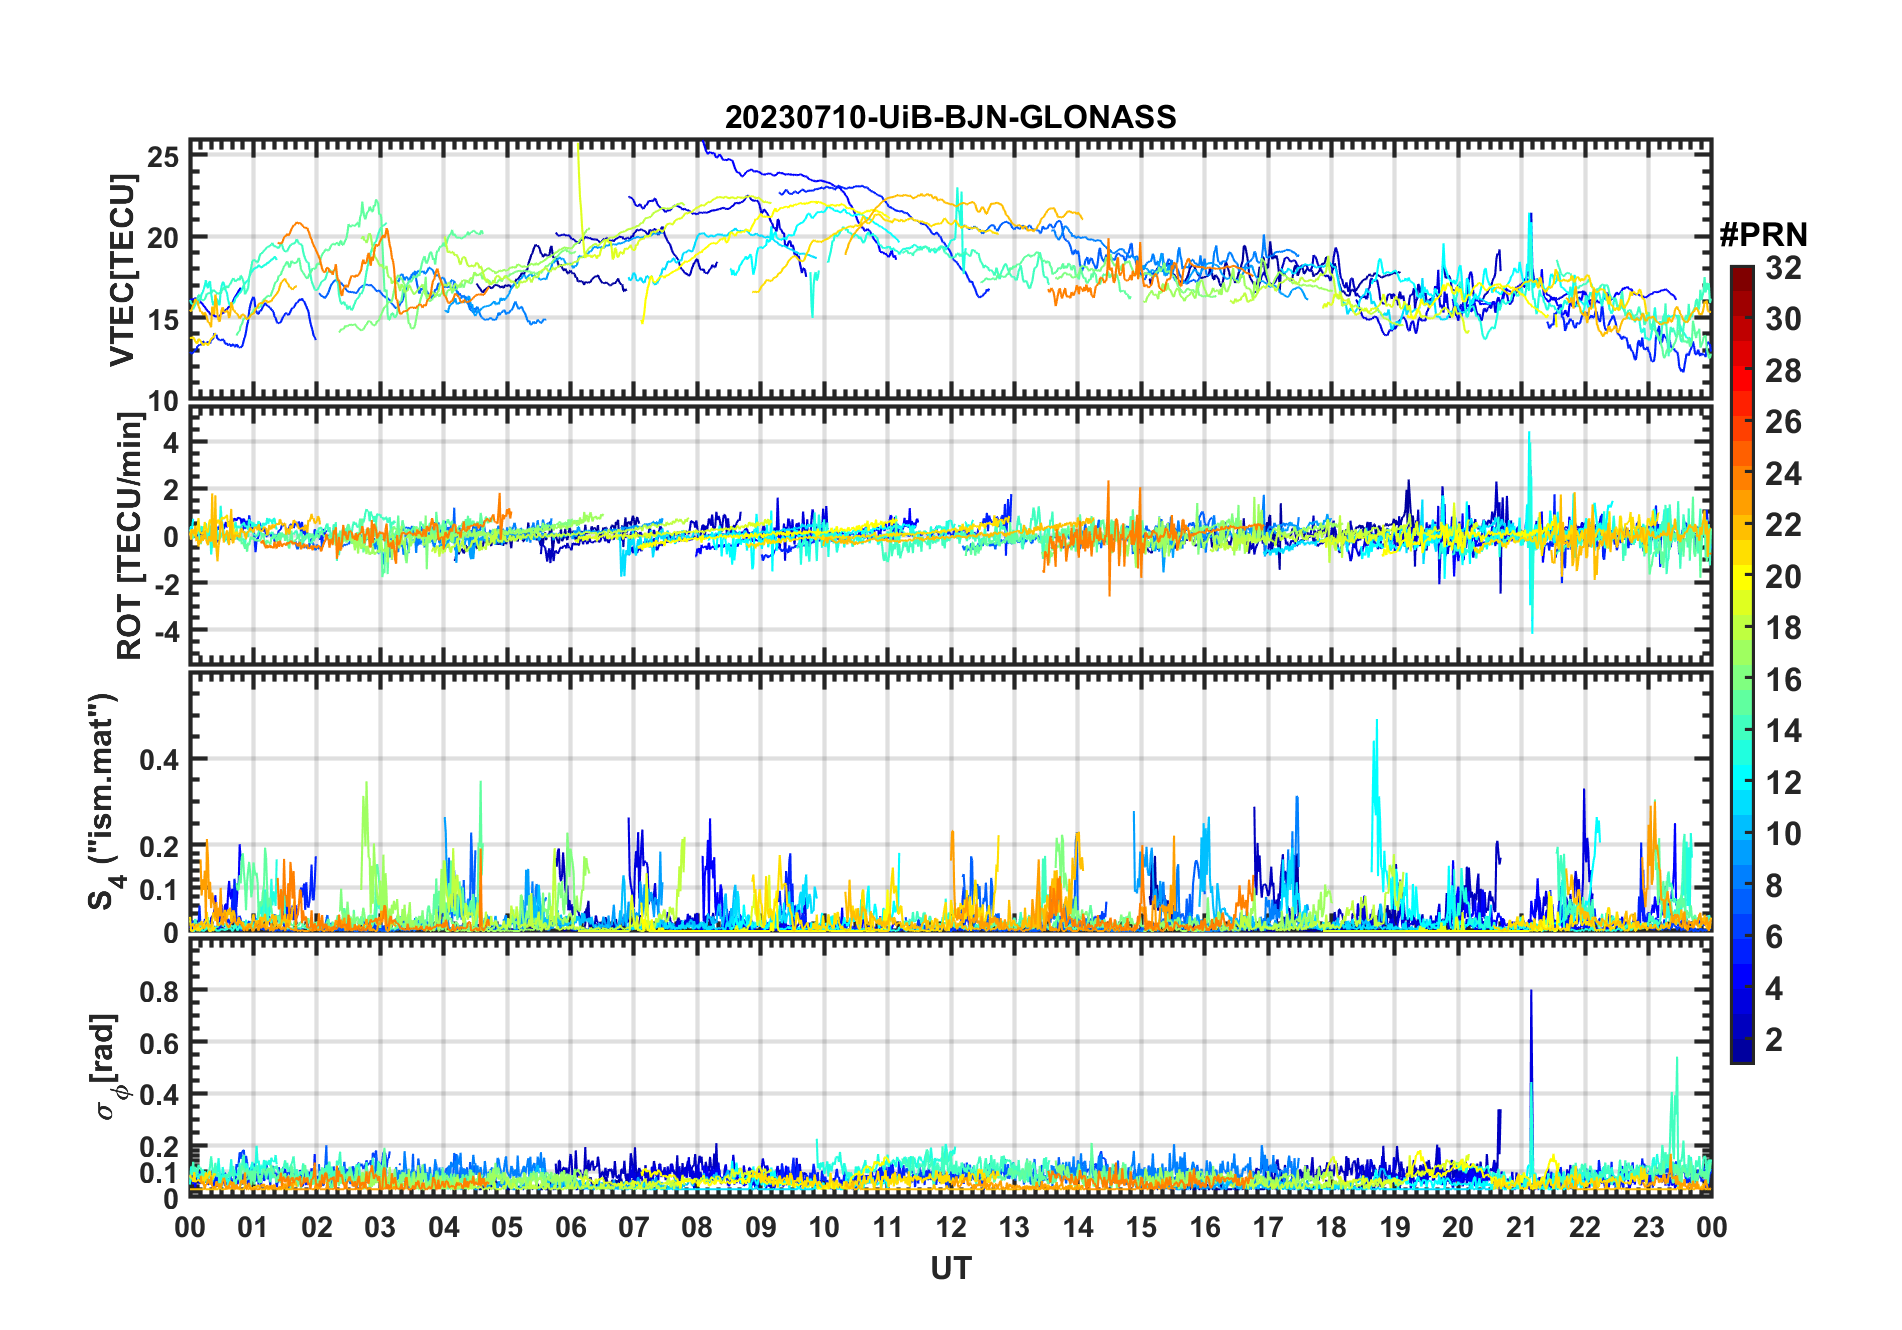Click the UT x-axis label
Image resolution: width=1902 pixels, height=1330 pixels.
tap(950, 1269)
